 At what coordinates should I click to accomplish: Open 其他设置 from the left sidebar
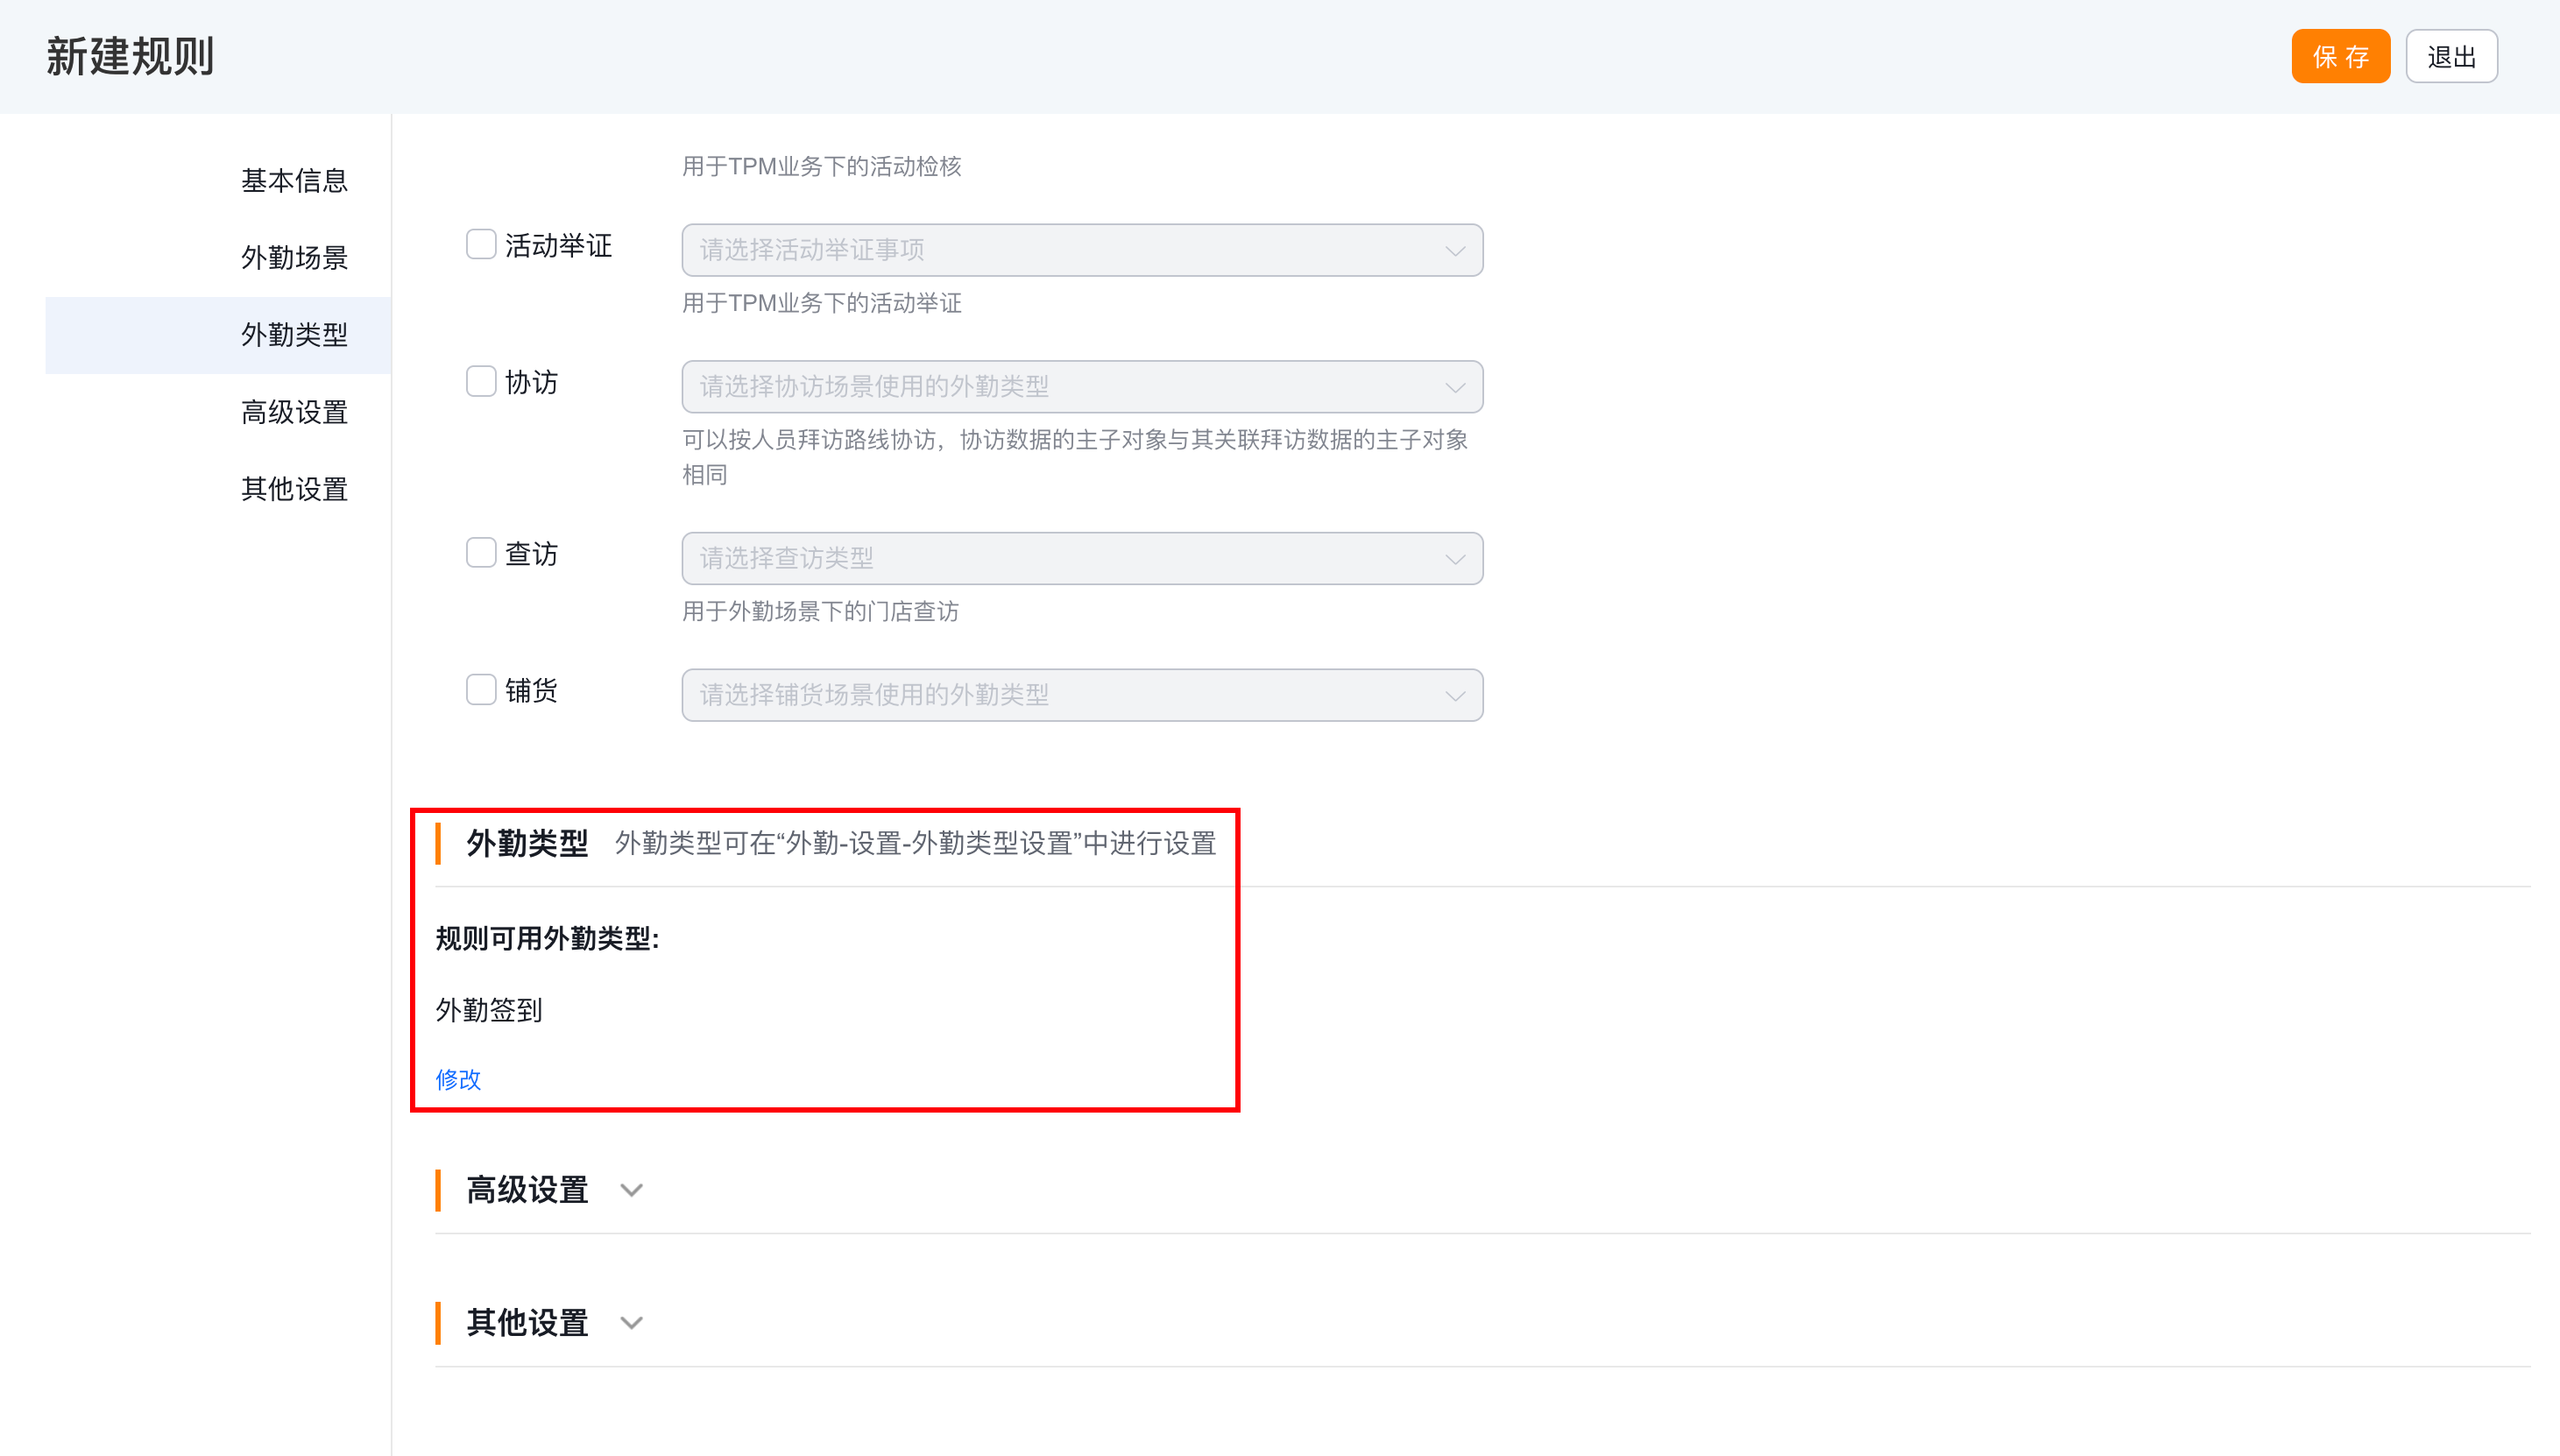pyautogui.click(x=294, y=488)
